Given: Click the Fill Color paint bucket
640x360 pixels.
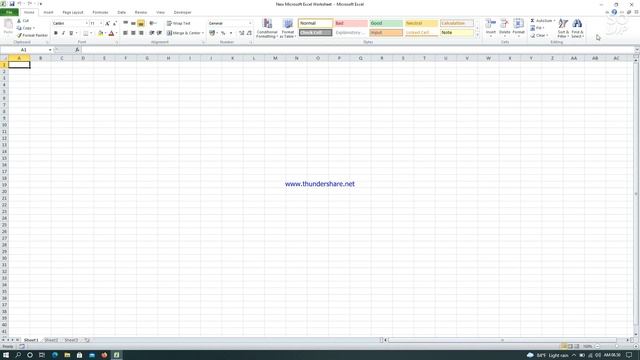Looking at the screenshot, I should pos(100,33).
